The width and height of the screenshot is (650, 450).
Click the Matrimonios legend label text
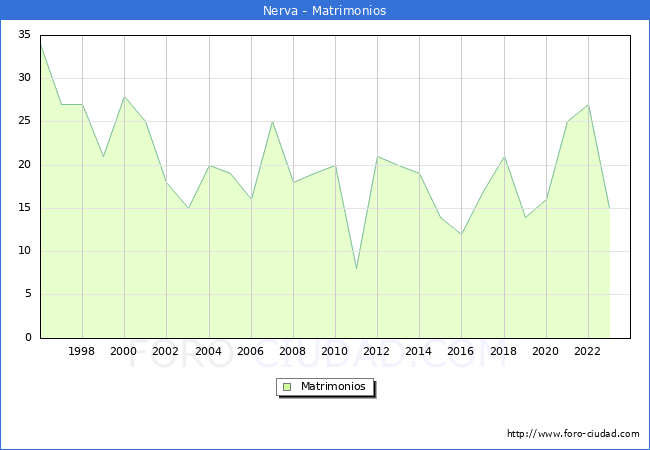tap(333, 386)
